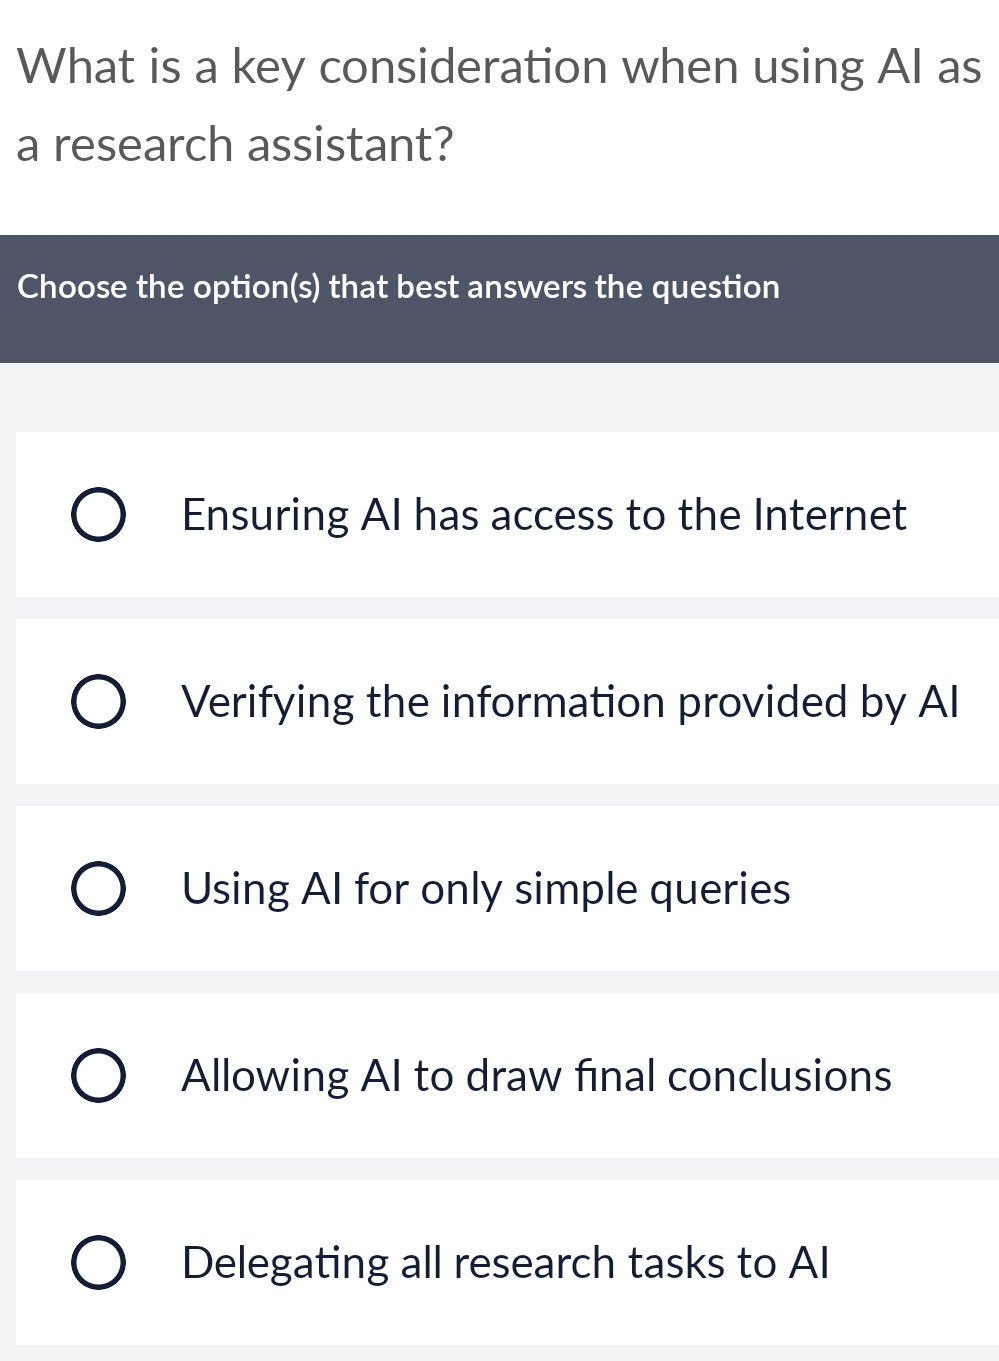Choose the answer "Verifying the information provided by AI"
999x1361 pixels.
(x=570, y=701)
